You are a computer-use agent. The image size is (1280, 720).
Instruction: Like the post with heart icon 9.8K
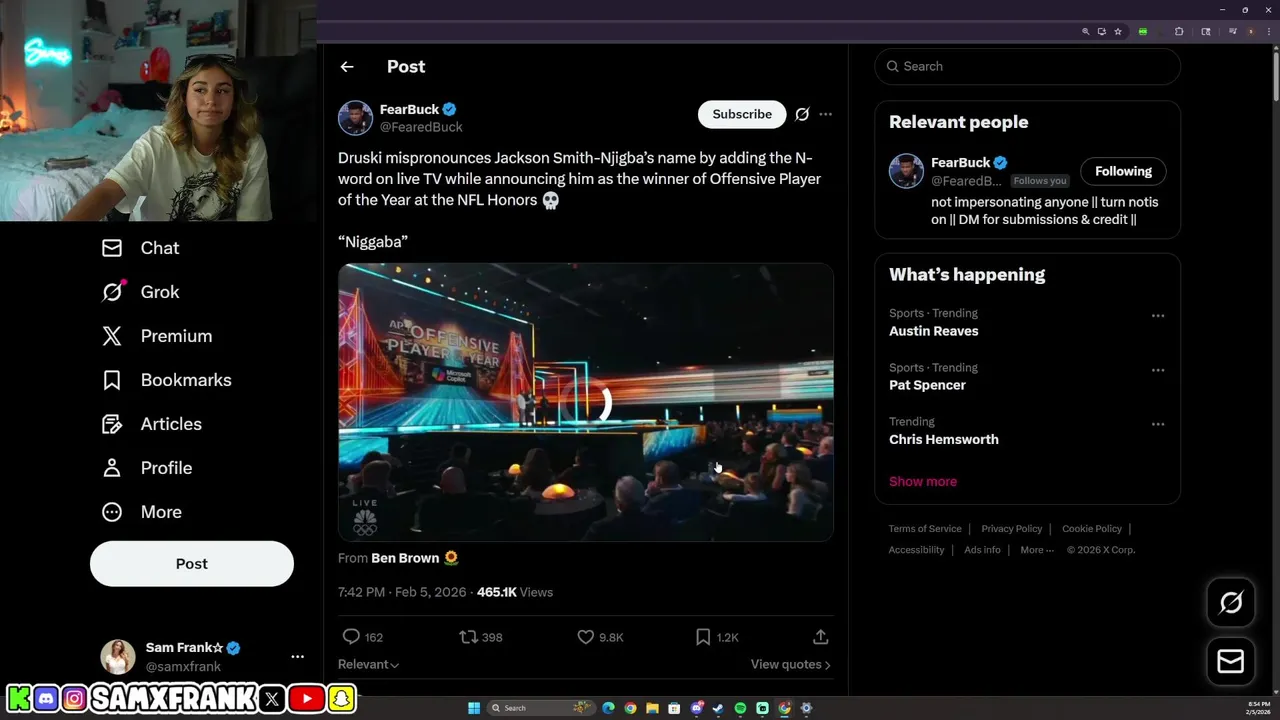(586, 637)
